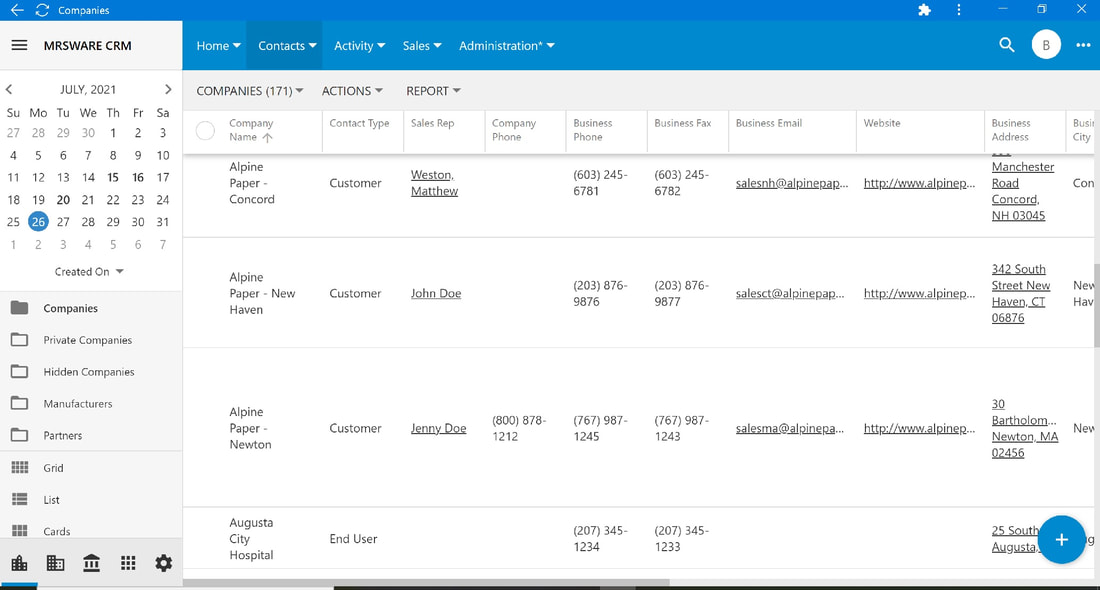Open the Sales menu
Image resolution: width=1100 pixels, height=590 pixels.
(x=422, y=46)
